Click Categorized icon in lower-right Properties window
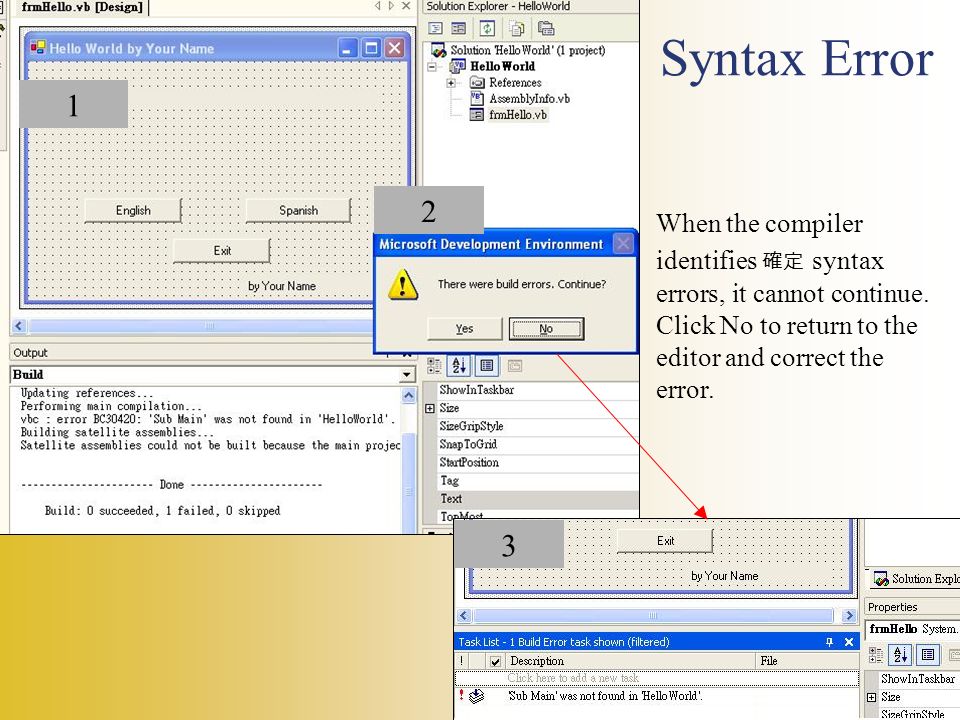 tap(876, 655)
